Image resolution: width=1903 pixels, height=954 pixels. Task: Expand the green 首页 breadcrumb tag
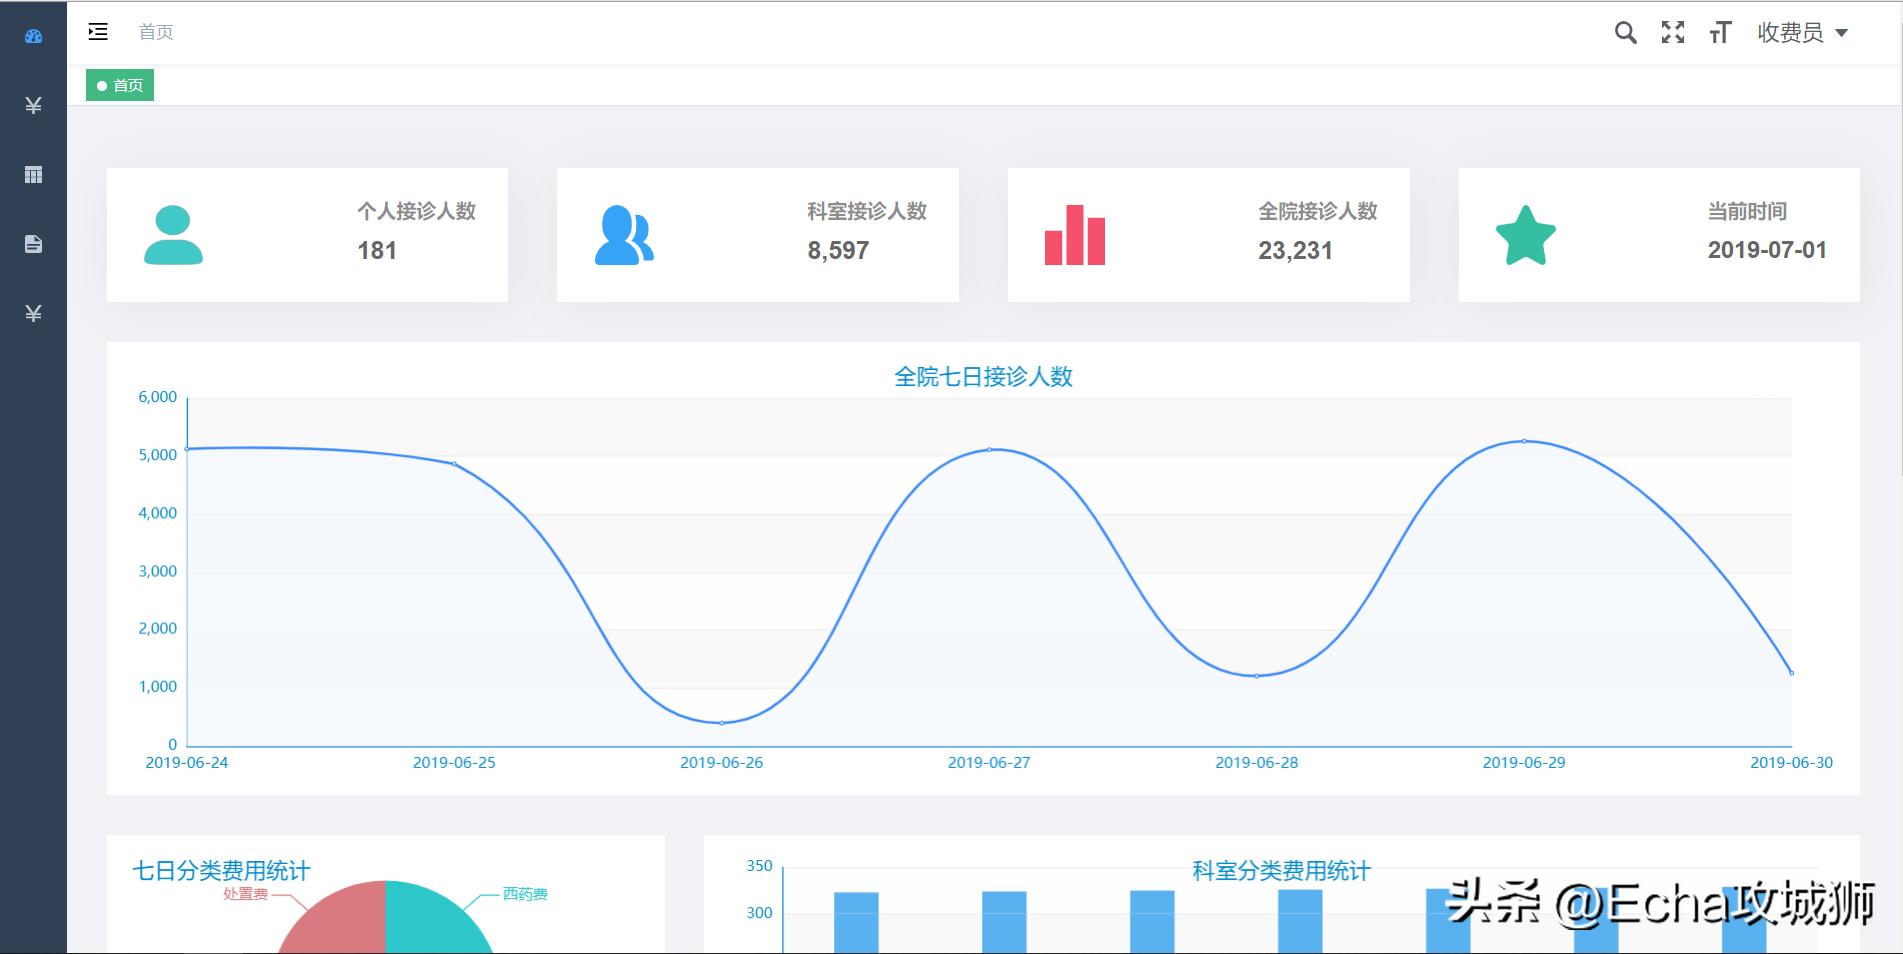(x=119, y=85)
